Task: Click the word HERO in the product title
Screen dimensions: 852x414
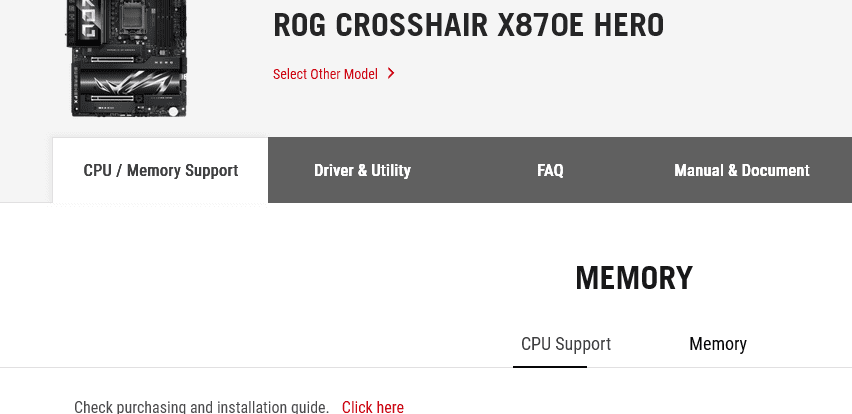Action: [x=627, y=26]
